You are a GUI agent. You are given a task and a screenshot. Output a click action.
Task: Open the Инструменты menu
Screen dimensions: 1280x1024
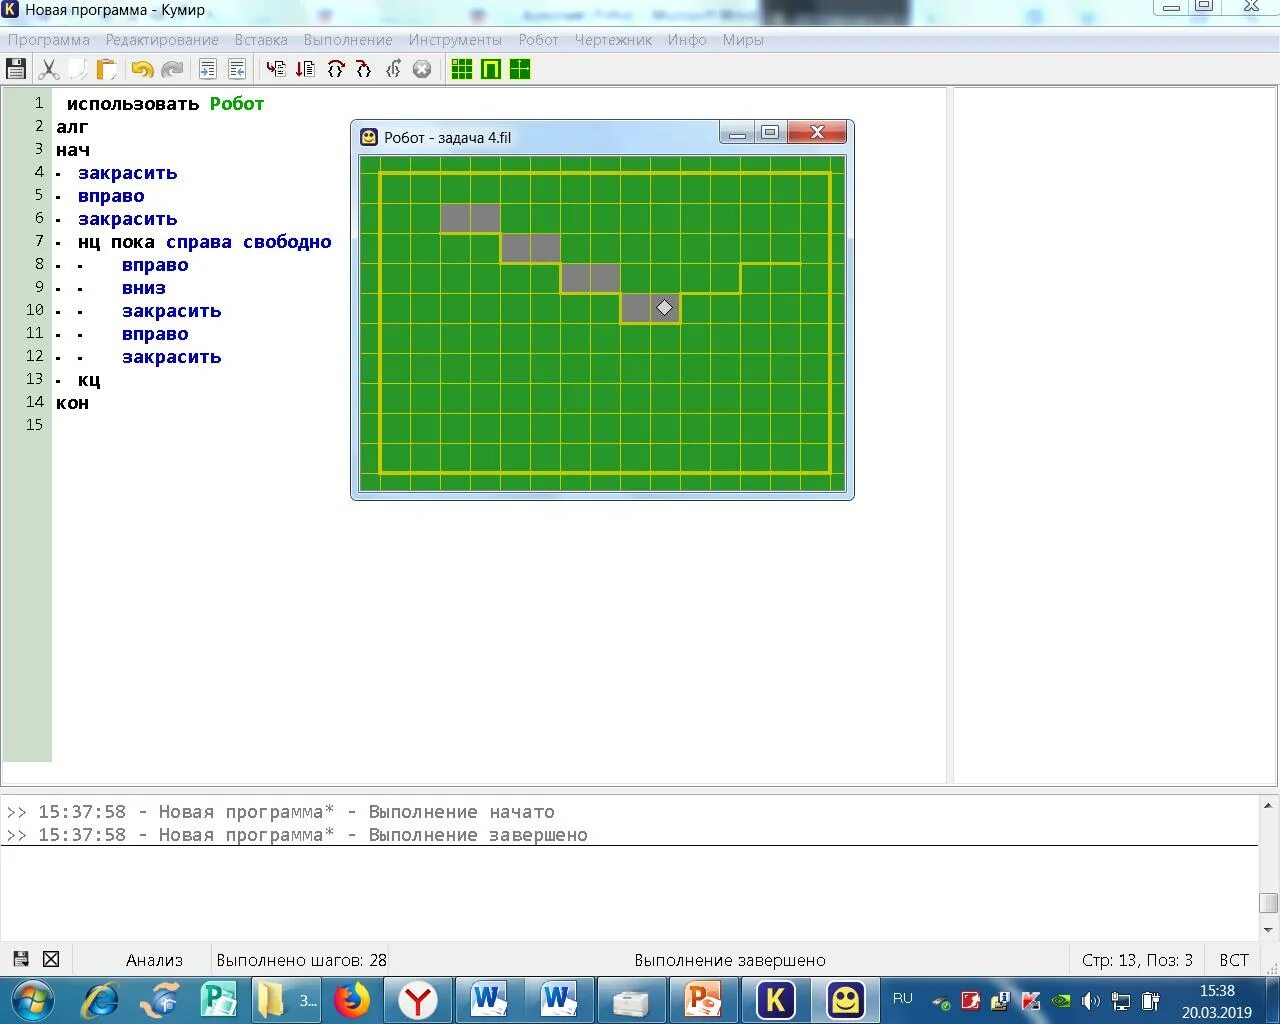(455, 40)
